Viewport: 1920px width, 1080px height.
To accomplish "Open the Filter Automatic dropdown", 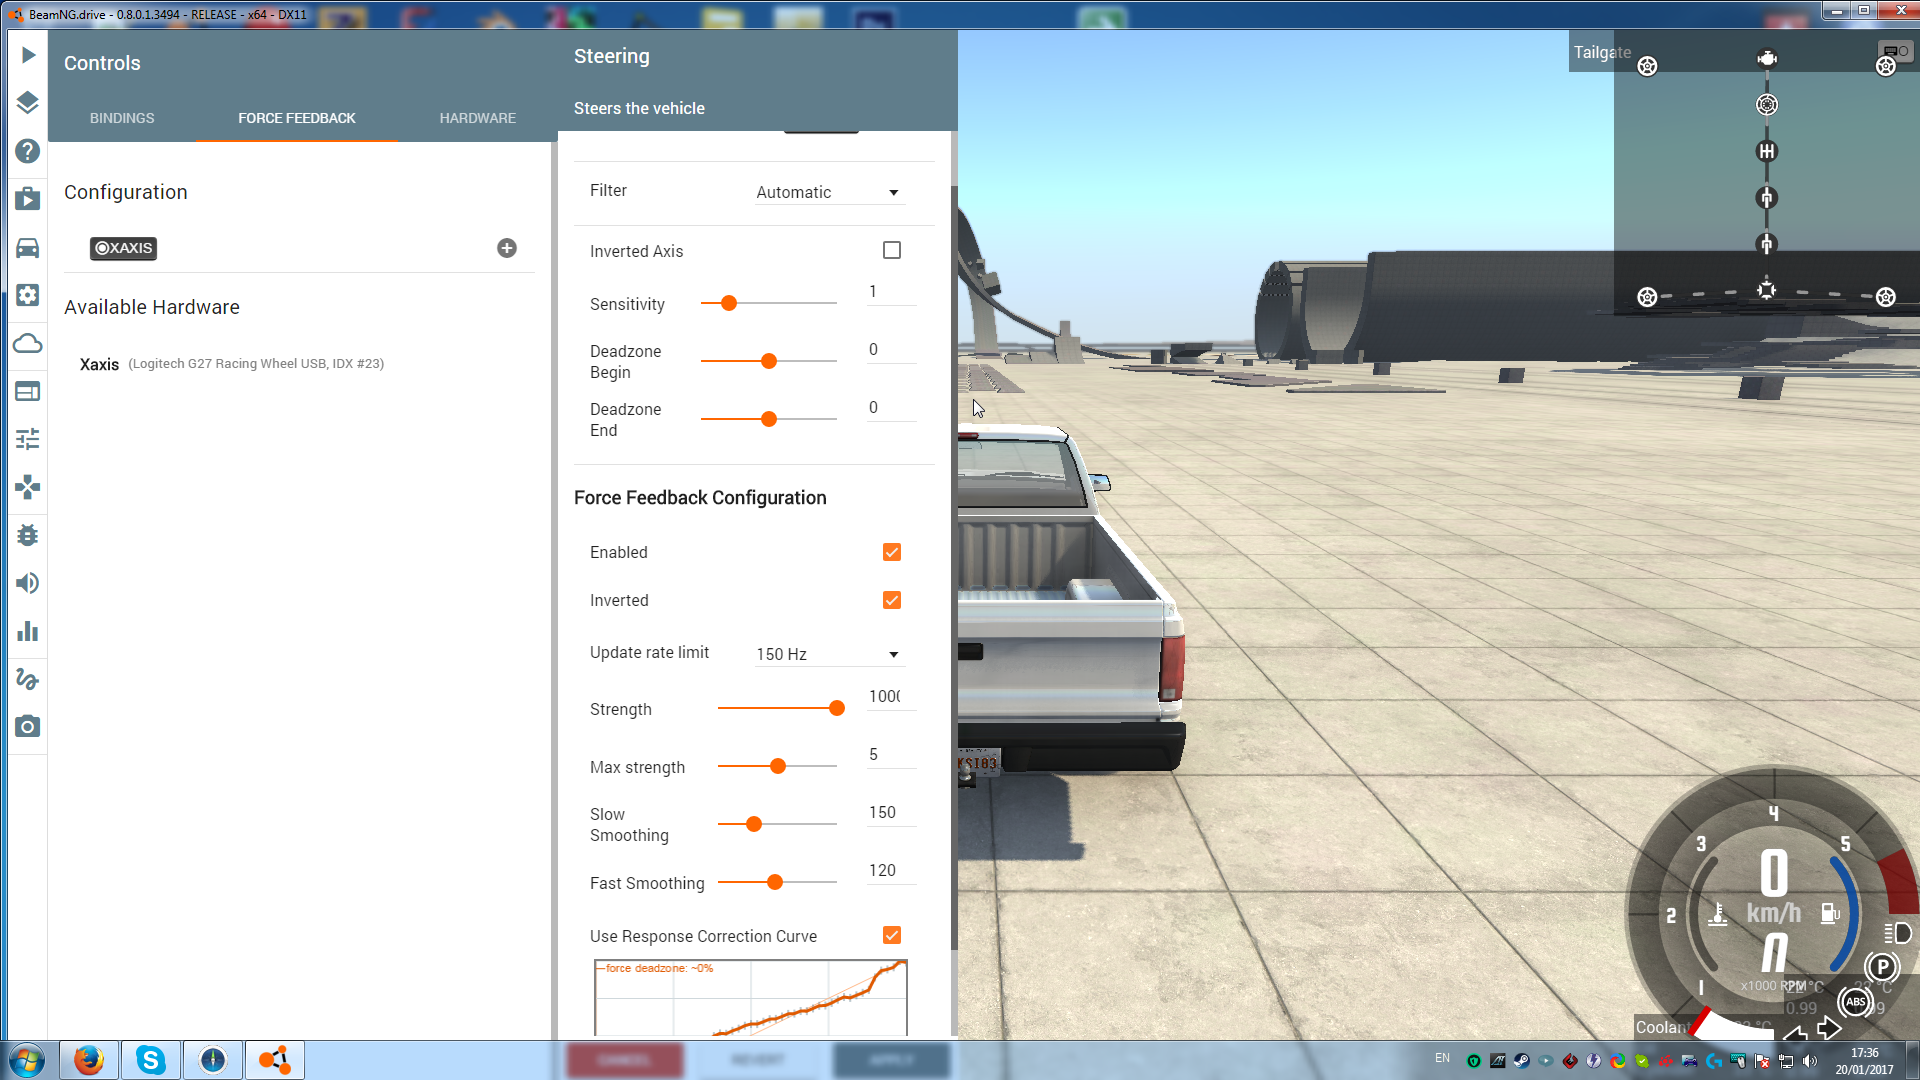I will [x=830, y=192].
